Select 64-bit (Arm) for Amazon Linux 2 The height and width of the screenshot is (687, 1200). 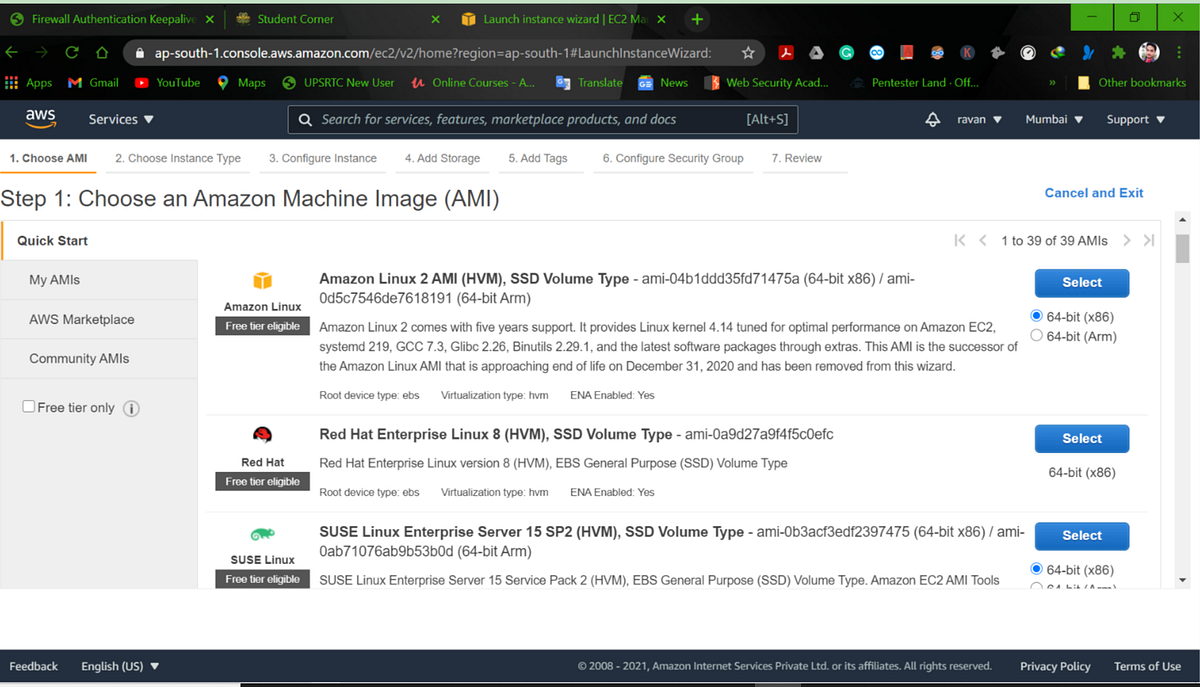(1036, 336)
